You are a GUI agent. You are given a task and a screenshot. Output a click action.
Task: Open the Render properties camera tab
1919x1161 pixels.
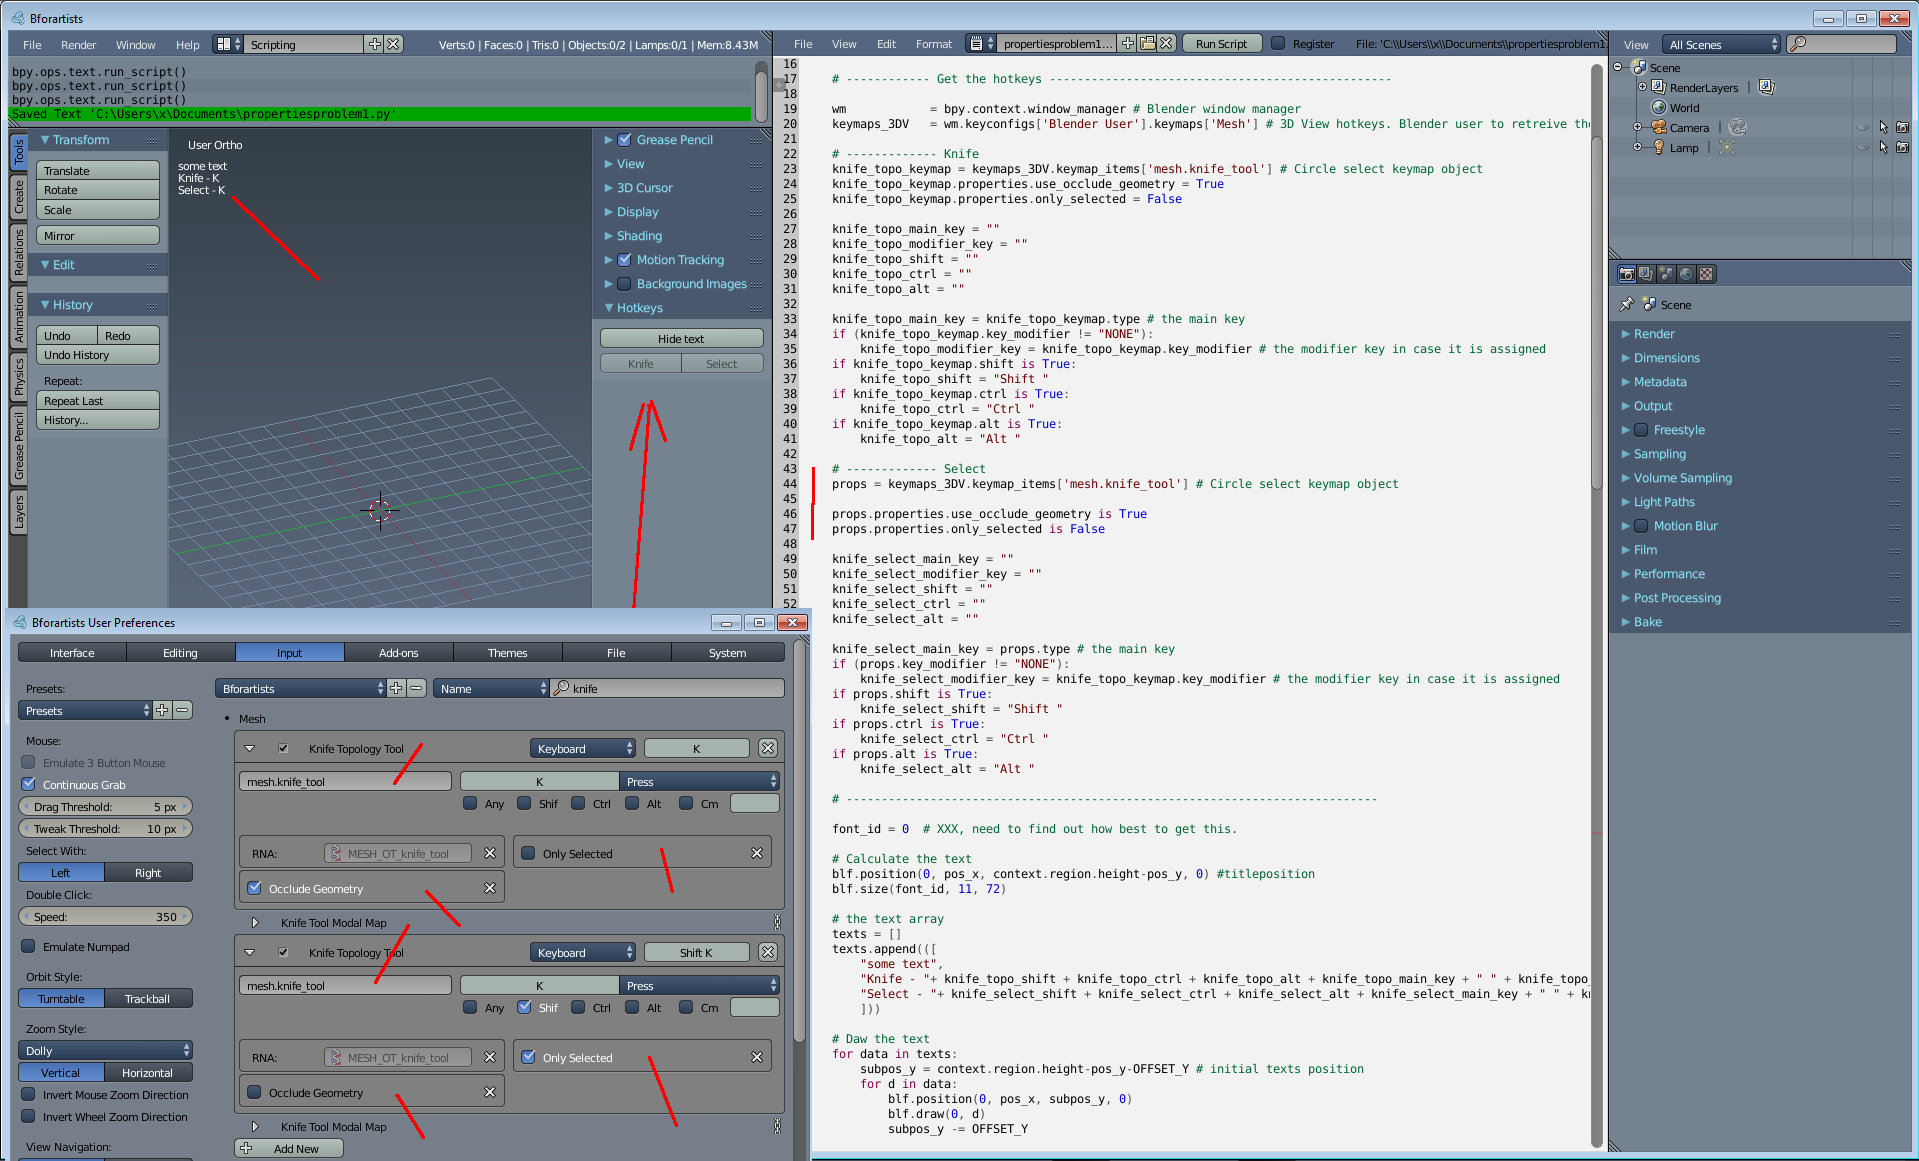[1627, 274]
